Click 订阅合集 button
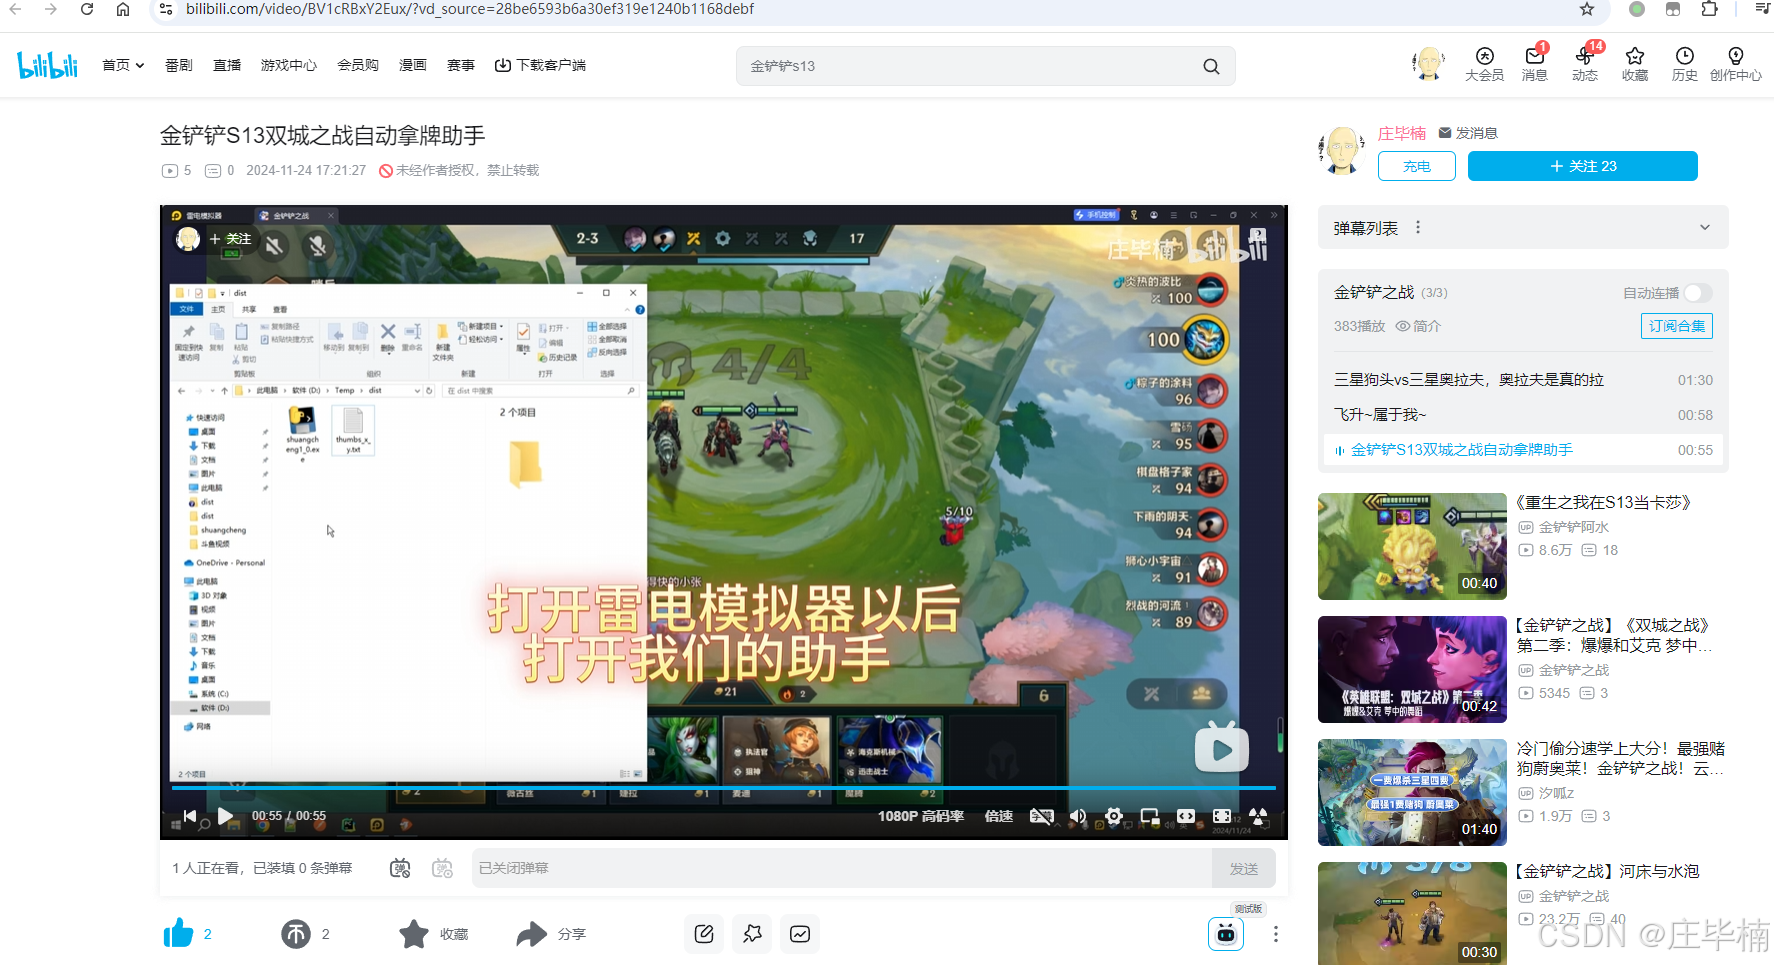The width and height of the screenshot is (1774, 965). (1677, 326)
